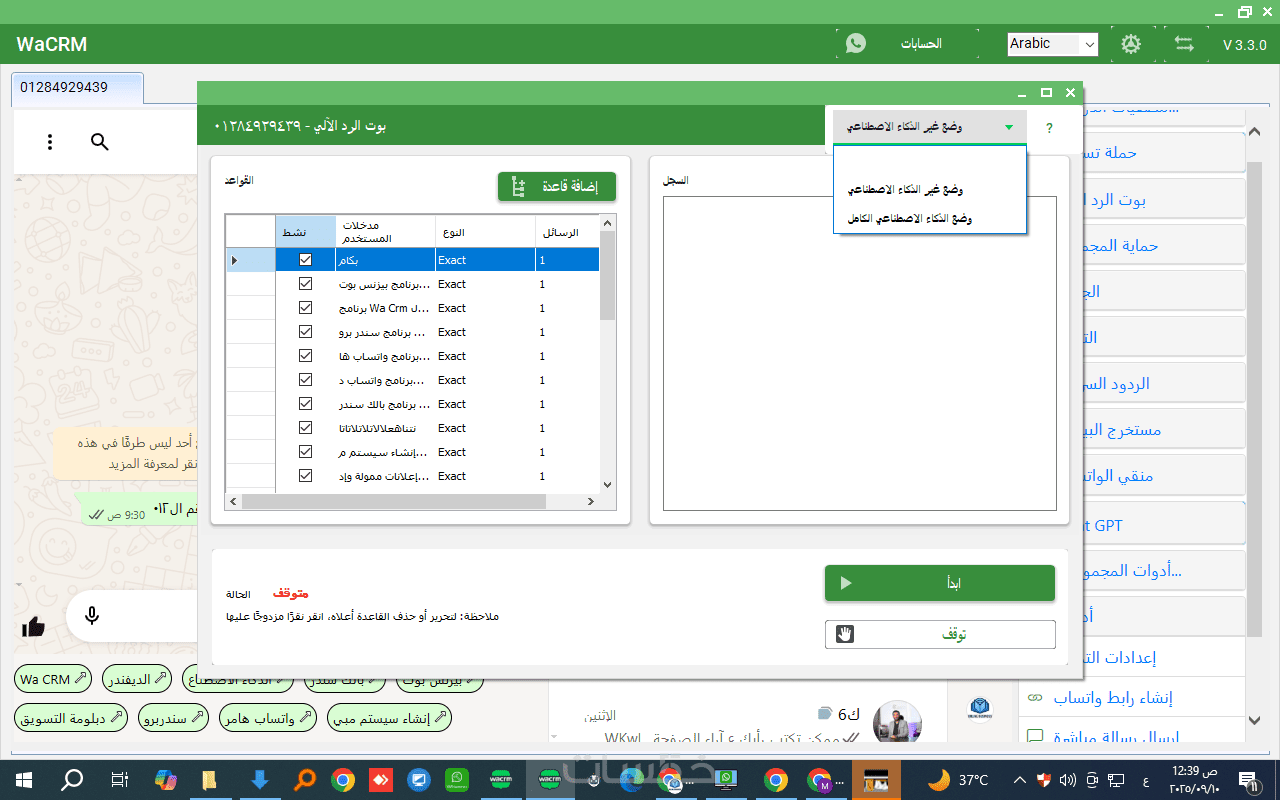Viewport: 1280px width, 800px height.
Task: Click the rules table scroll down arrow
Action: click(x=607, y=484)
